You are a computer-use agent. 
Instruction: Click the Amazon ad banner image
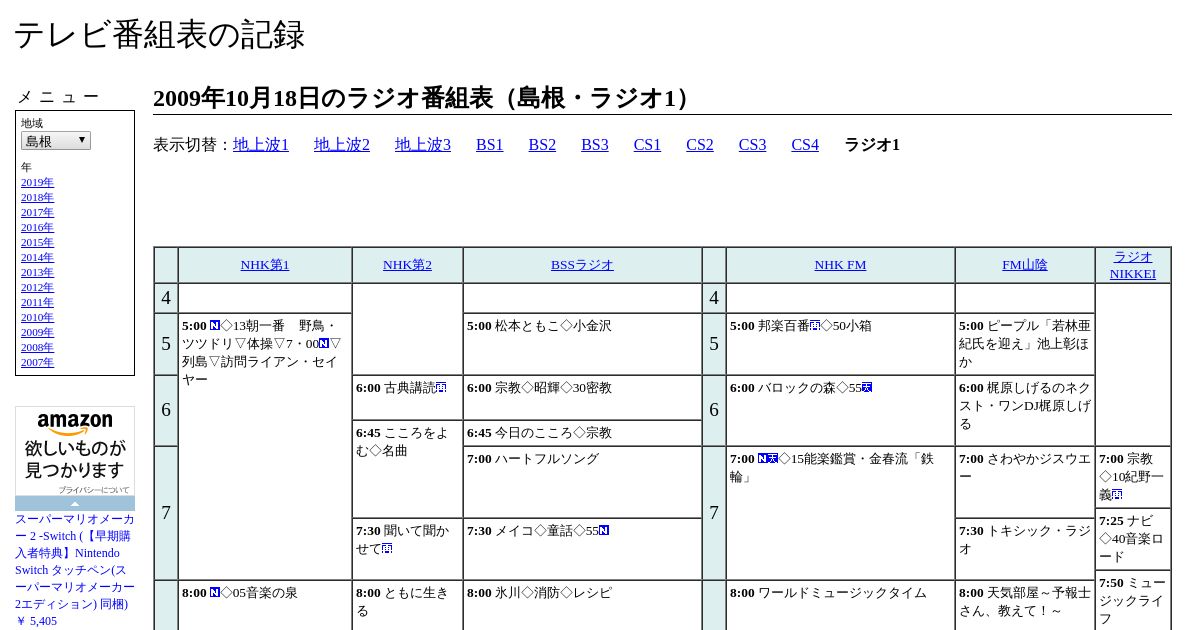(x=75, y=451)
